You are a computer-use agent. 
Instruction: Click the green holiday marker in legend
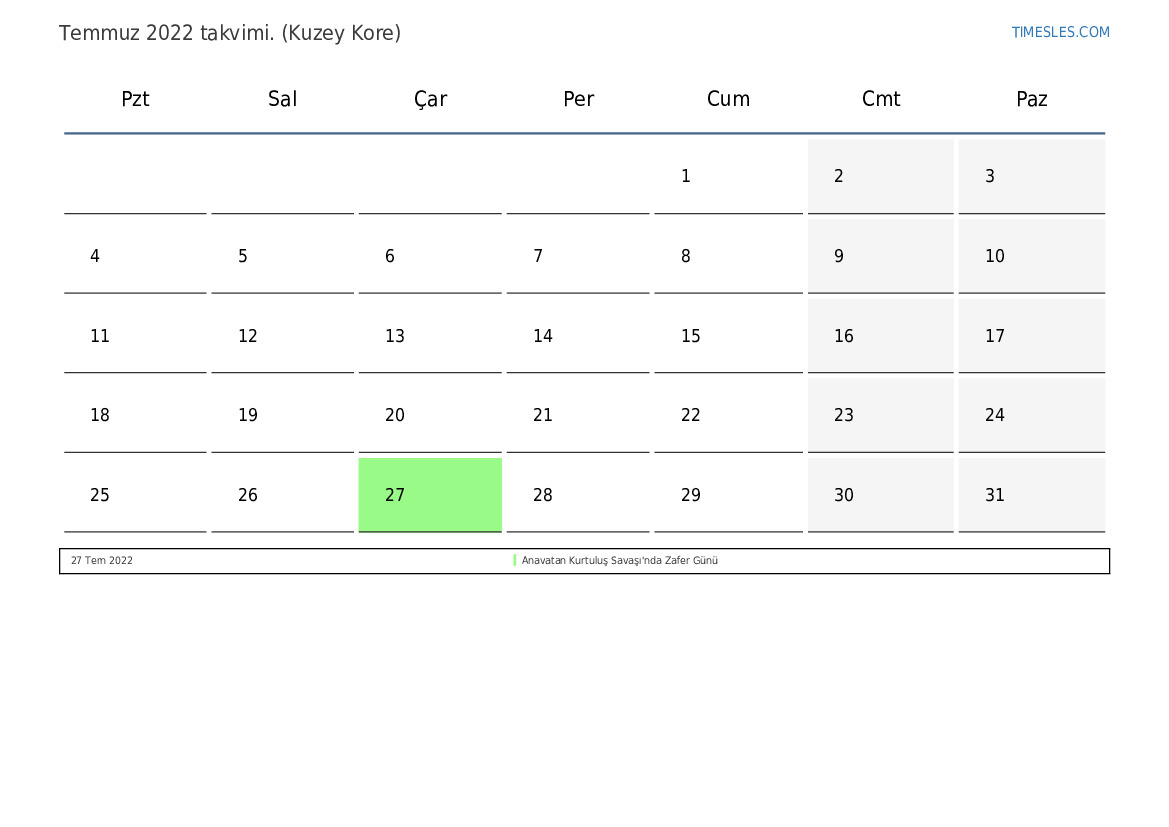(x=514, y=560)
